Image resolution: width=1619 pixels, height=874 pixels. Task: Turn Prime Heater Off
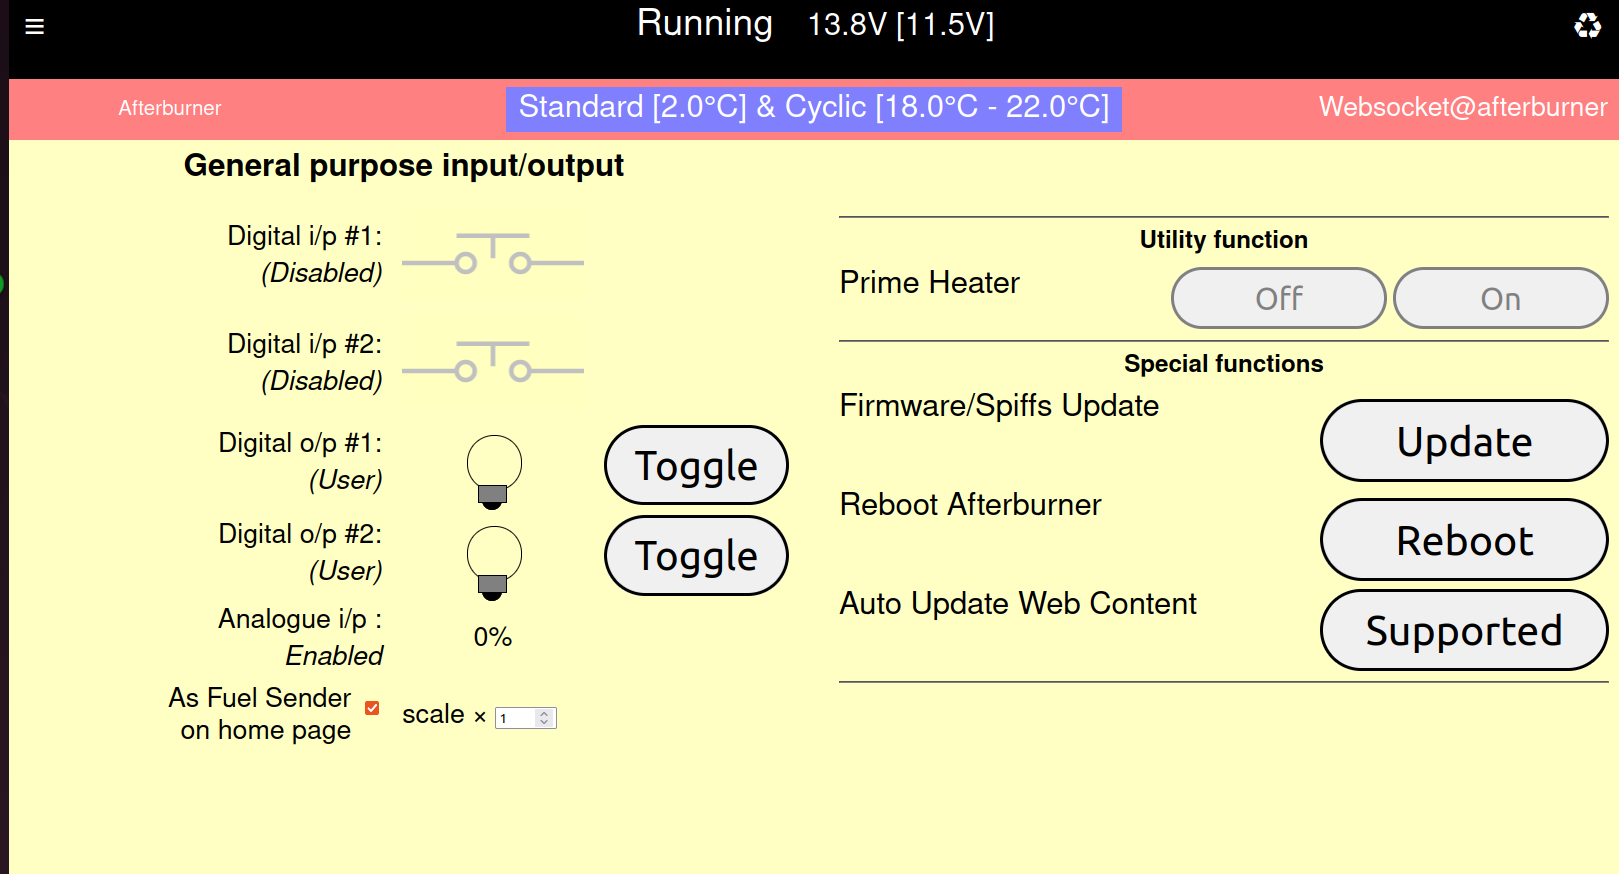point(1278,298)
